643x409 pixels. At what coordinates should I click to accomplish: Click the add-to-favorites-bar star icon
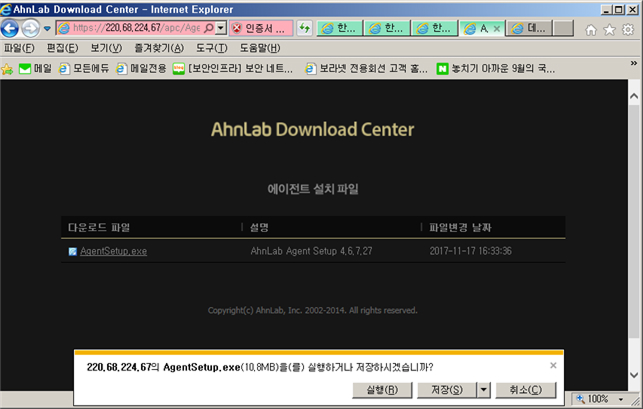[x=7, y=69]
